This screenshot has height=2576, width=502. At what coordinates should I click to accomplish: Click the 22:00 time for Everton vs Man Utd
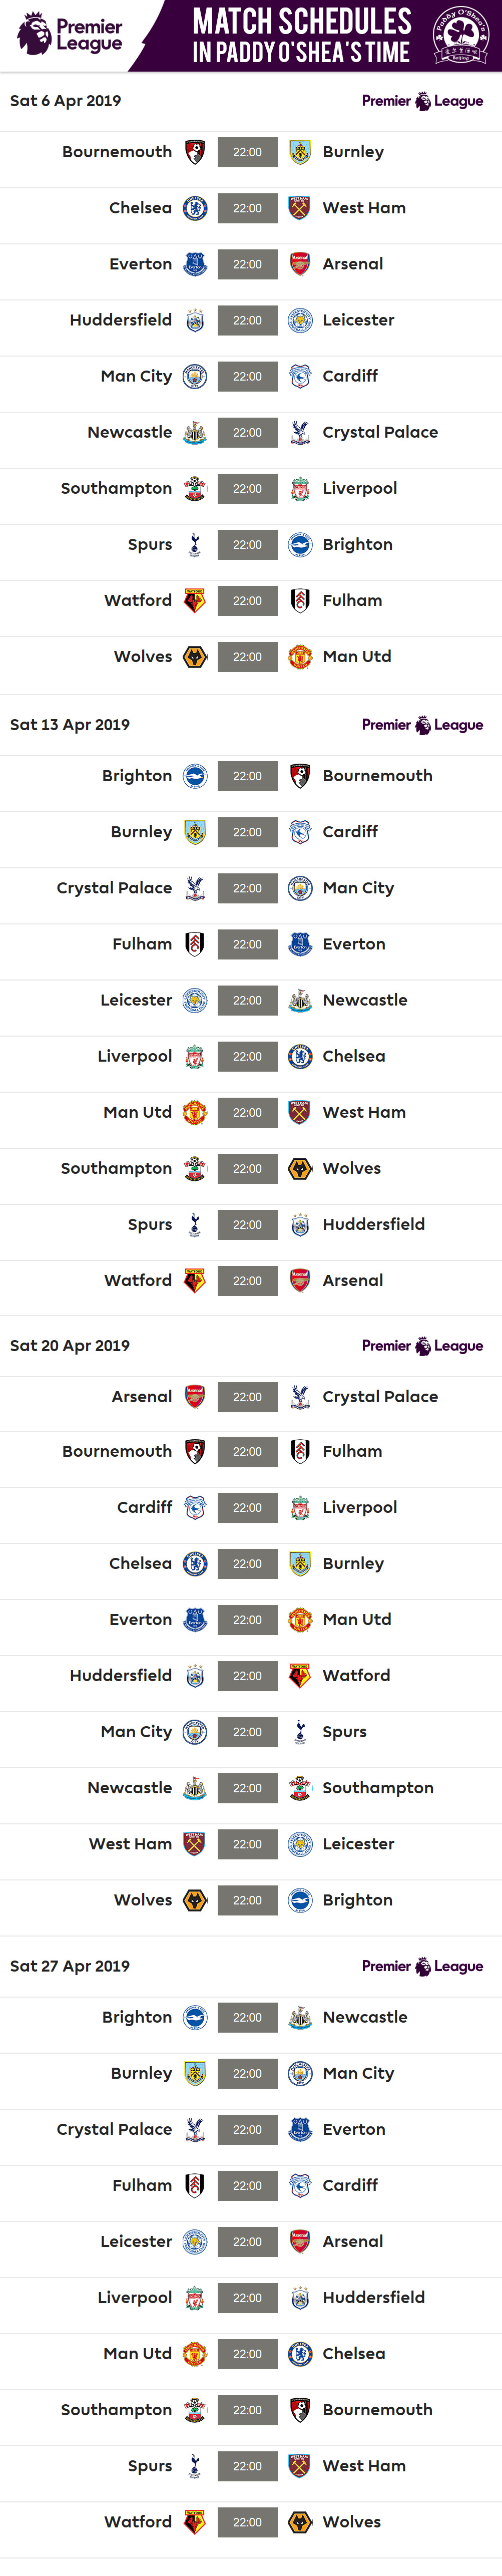247,1620
